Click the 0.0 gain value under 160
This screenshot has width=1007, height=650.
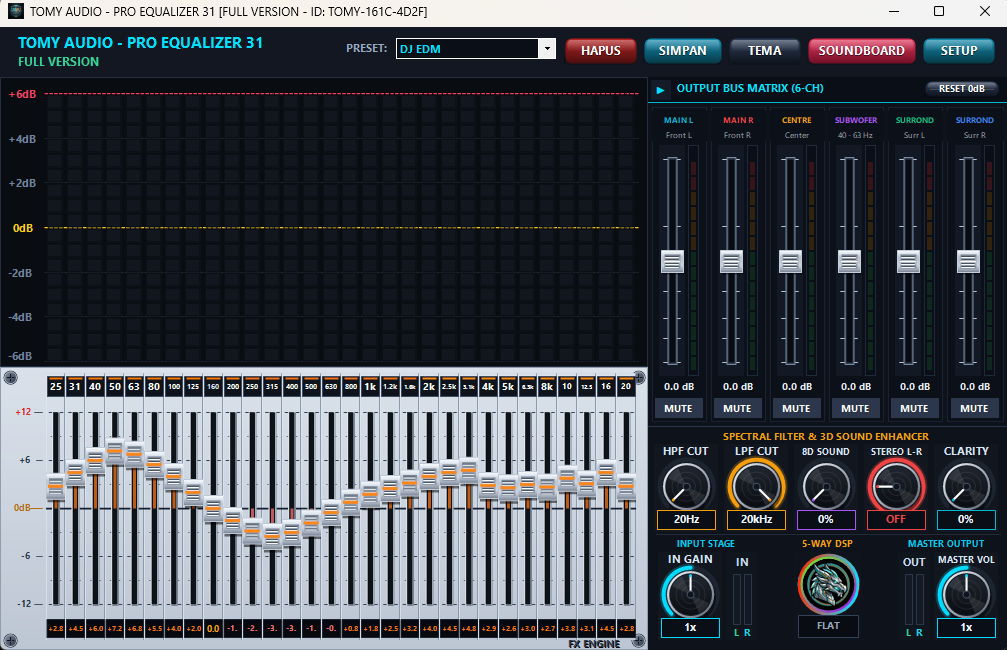click(213, 628)
